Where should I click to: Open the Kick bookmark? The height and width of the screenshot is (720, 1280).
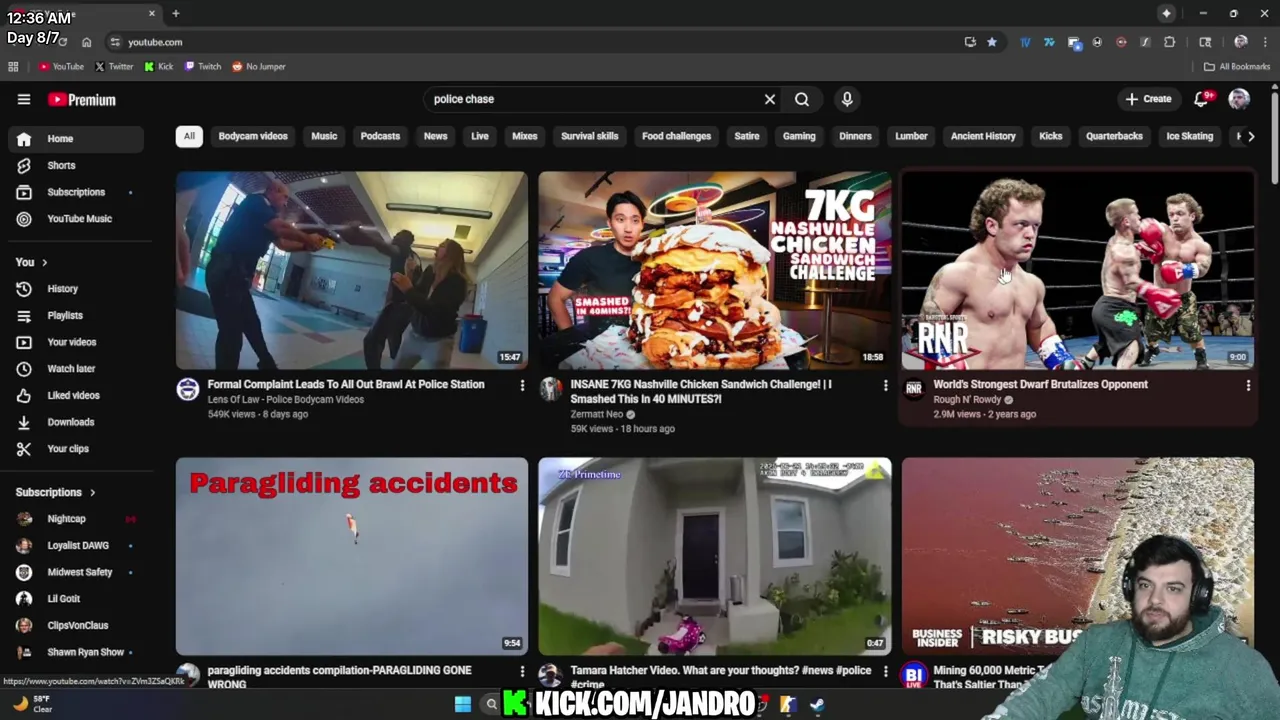(x=158, y=66)
